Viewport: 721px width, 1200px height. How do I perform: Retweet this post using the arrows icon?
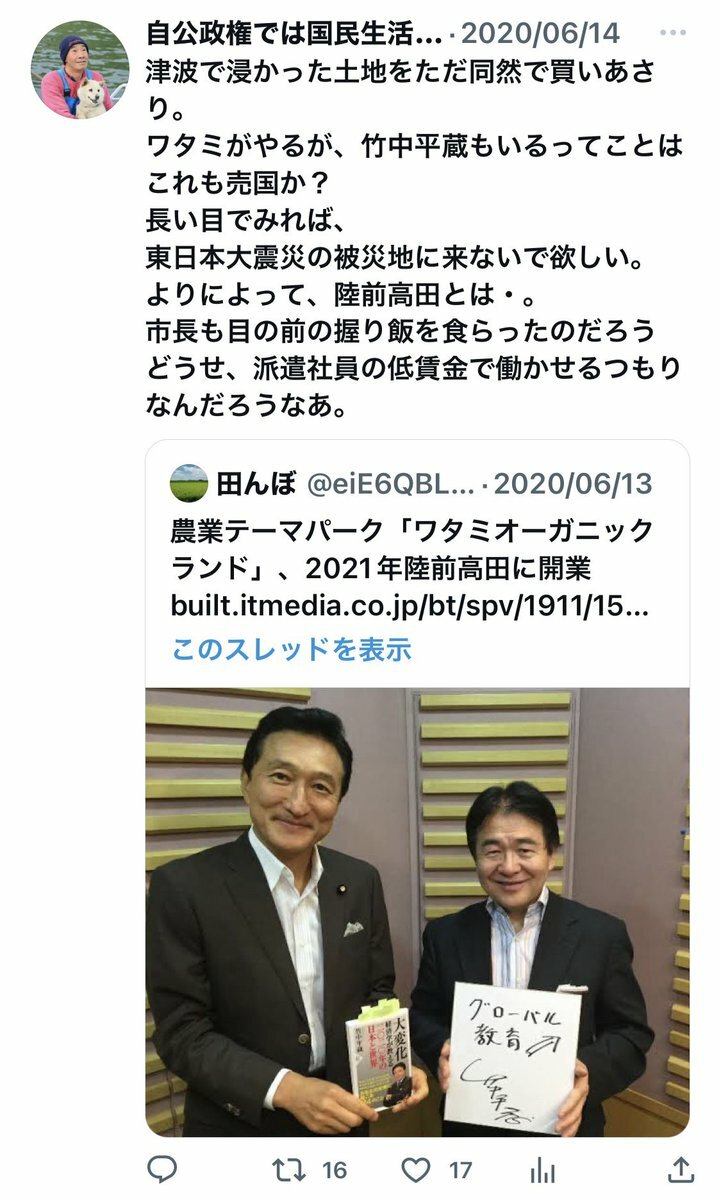coord(288,1169)
